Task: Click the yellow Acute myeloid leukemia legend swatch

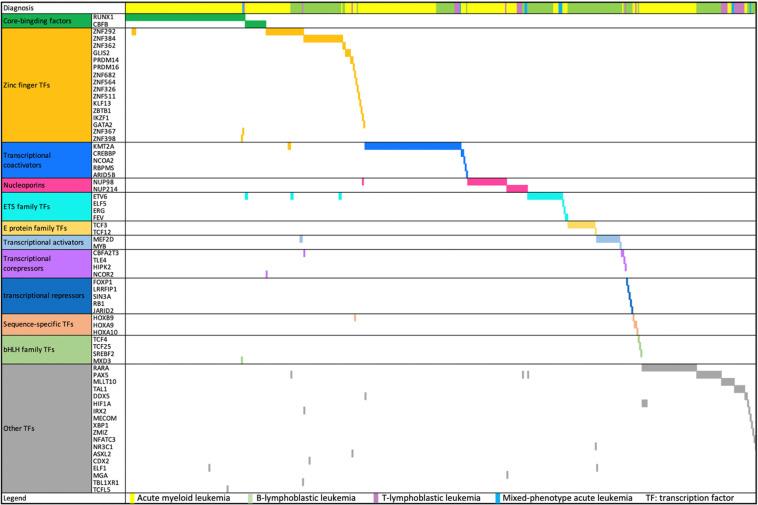Action: click(x=133, y=497)
